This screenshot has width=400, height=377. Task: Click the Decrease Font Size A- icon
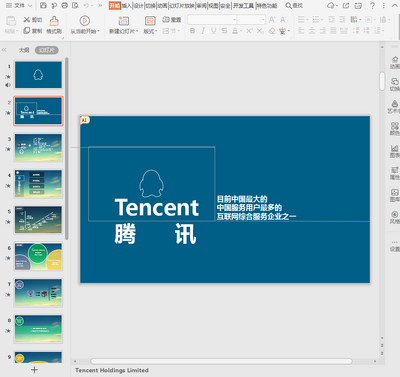(283, 20)
